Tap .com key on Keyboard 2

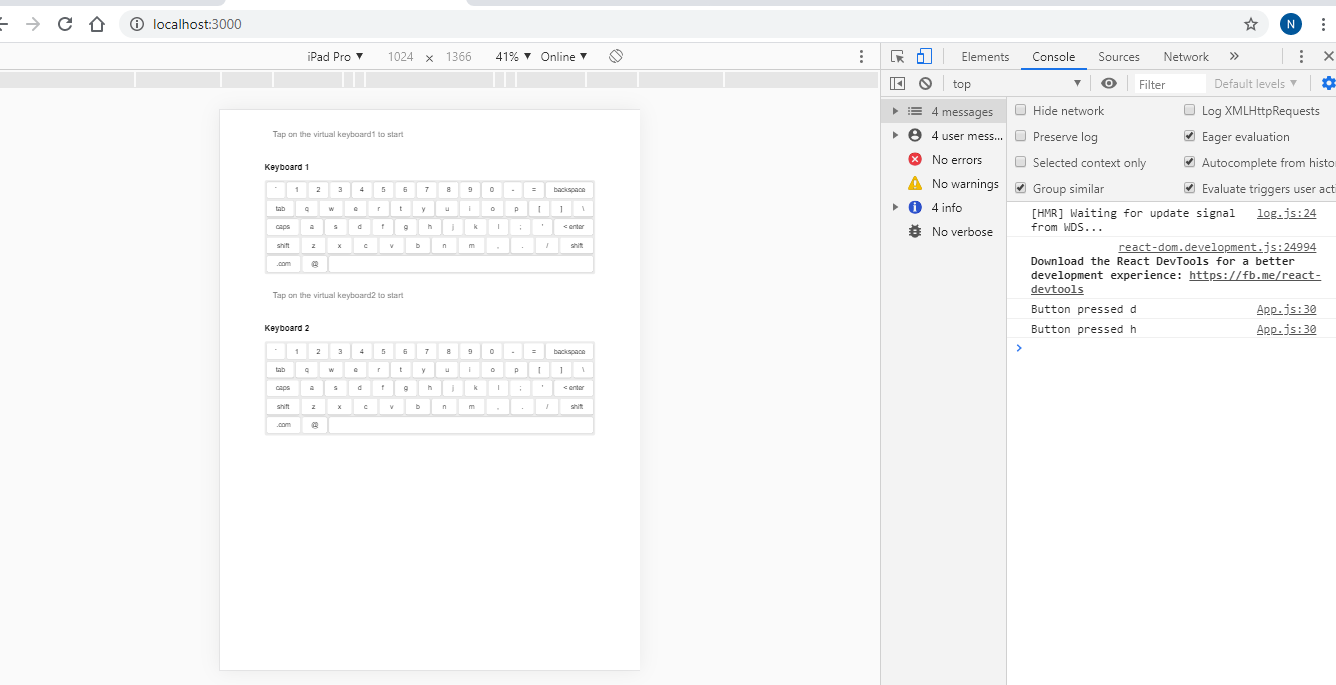[x=283, y=426]
